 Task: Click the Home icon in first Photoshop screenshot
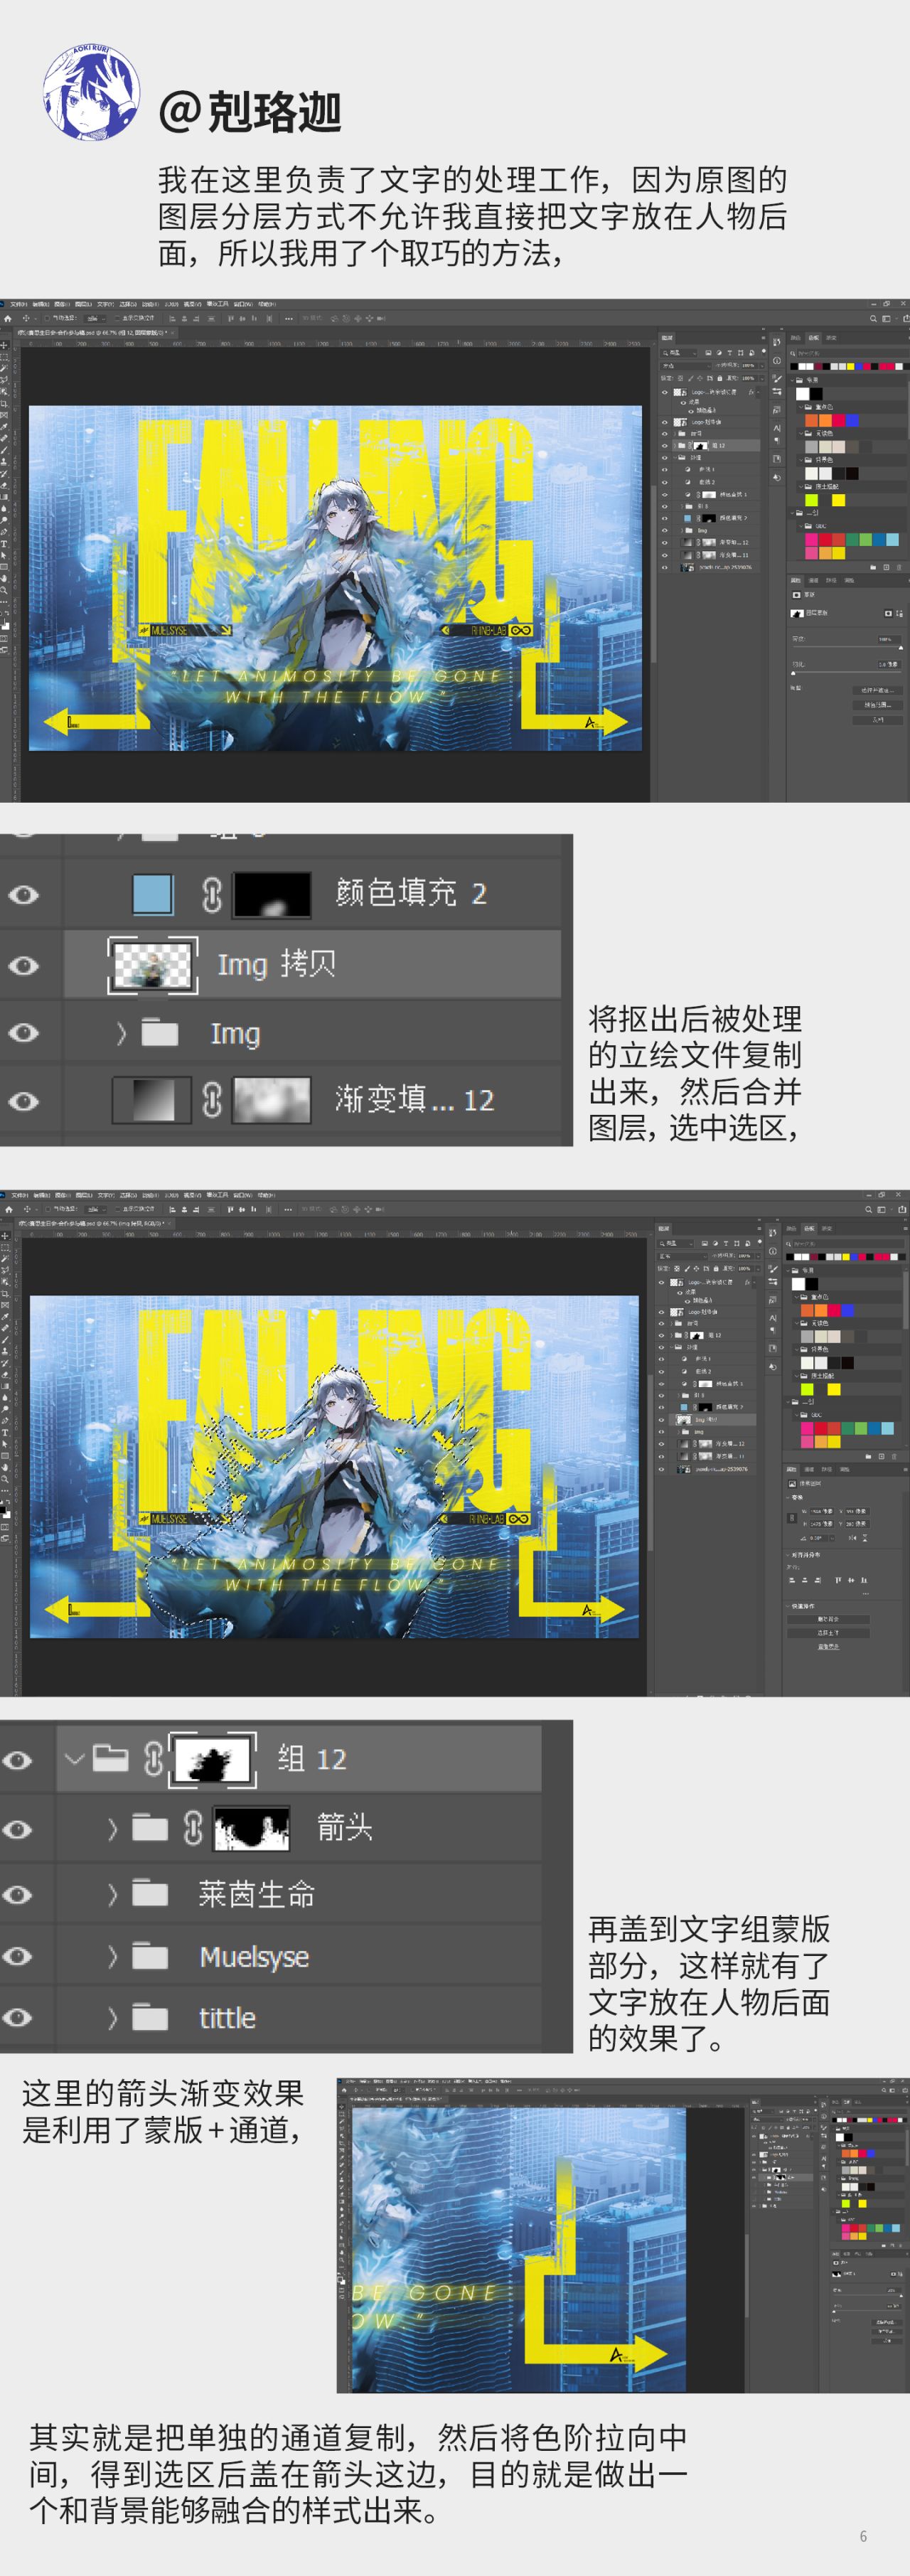(8, 318)
